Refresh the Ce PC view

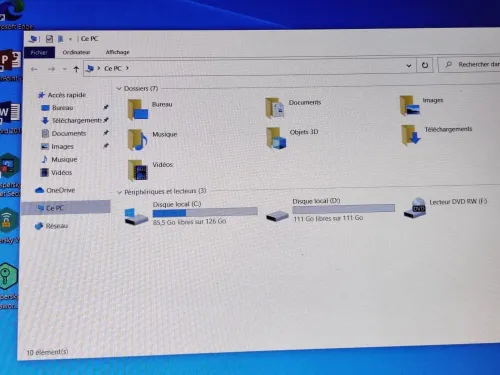[425, 65]
